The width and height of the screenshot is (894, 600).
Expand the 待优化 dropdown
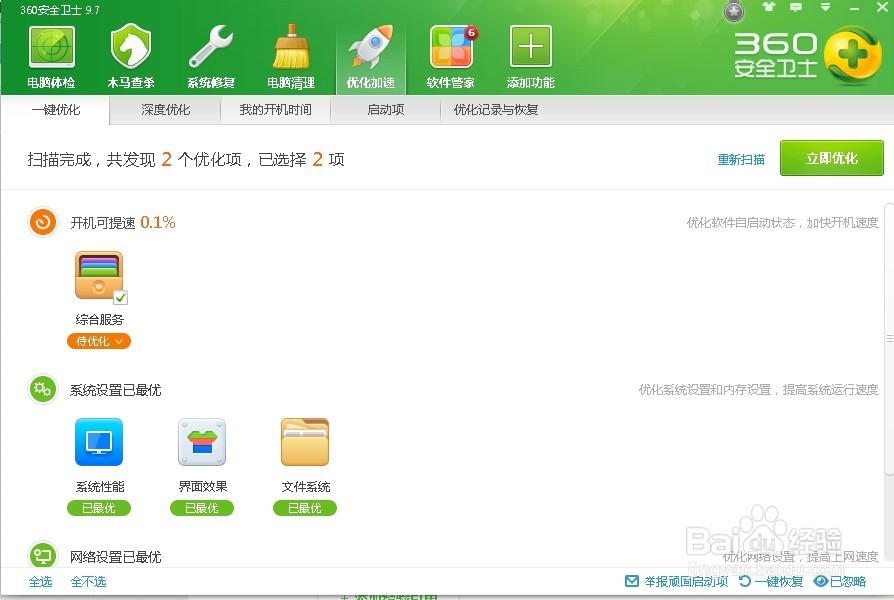tap(99, 341)
